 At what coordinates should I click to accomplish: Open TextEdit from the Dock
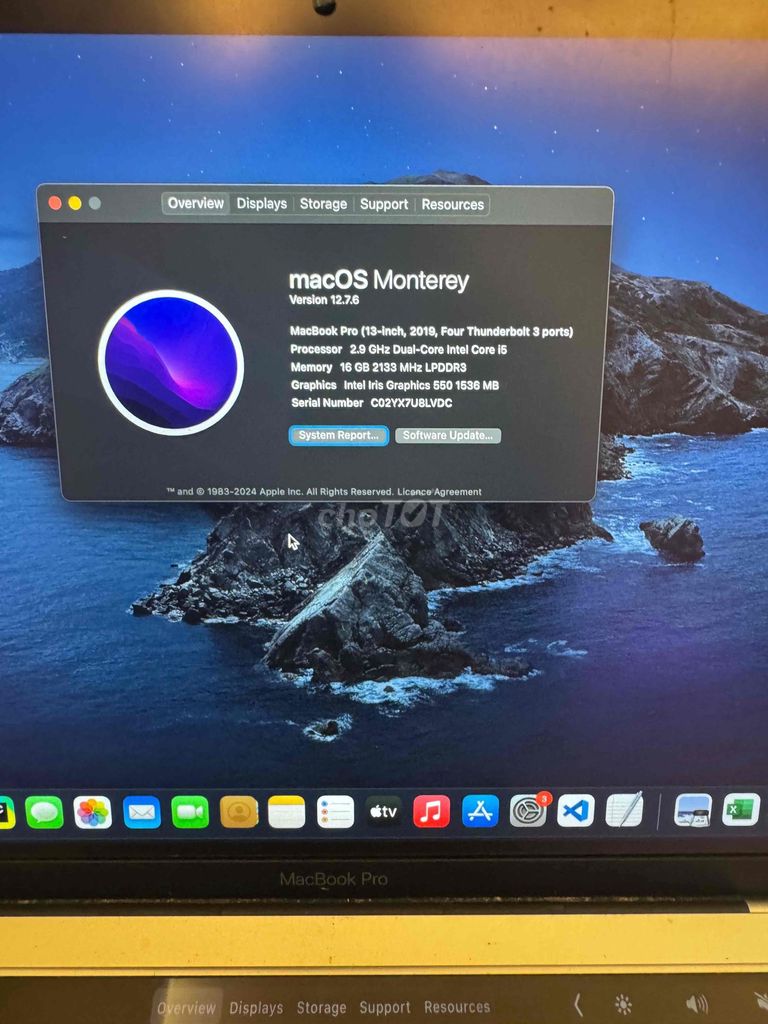[624, 810]
